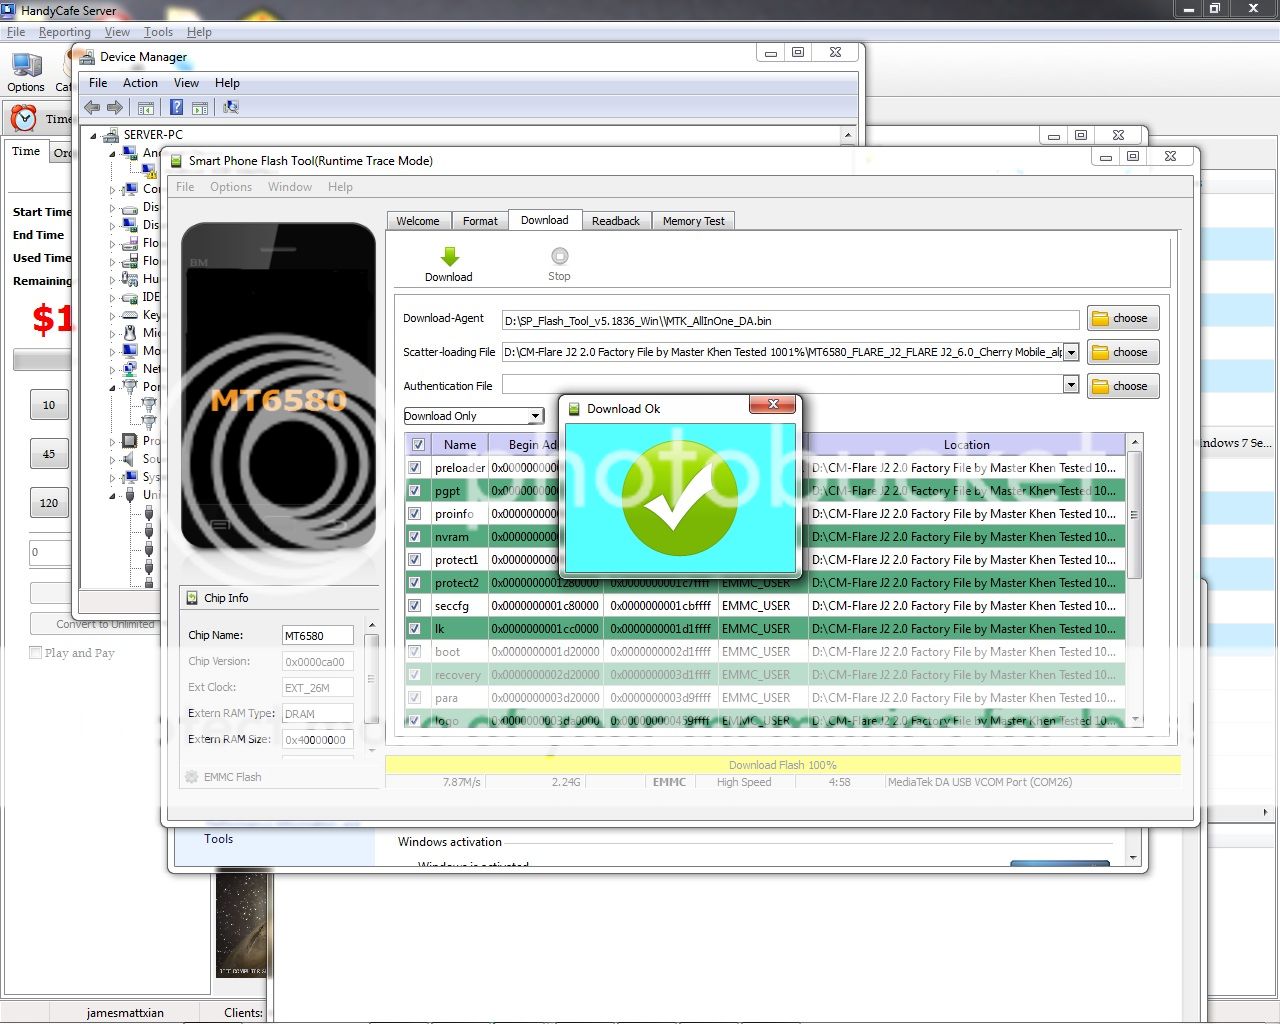Enable the Play and Pay checkbox
The width and height of the screenshot is (1280, 1024).
(36, 653)
